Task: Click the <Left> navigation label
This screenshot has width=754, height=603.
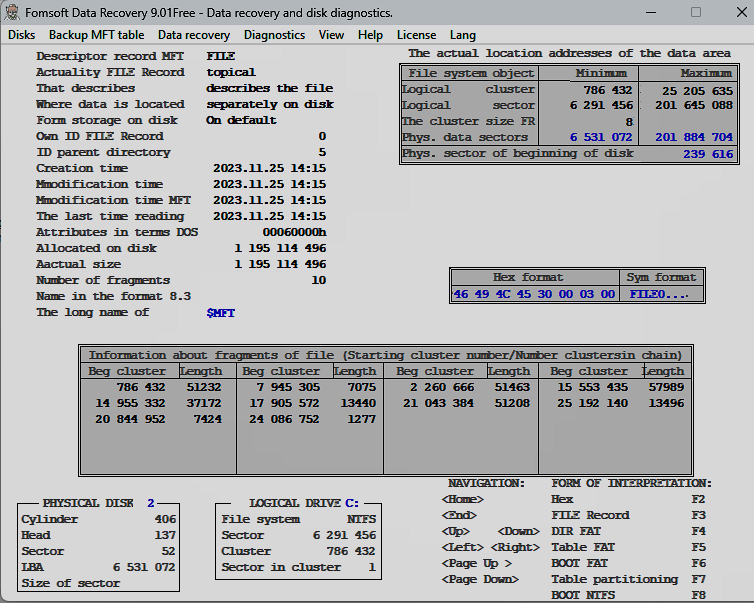Action: 463,547
